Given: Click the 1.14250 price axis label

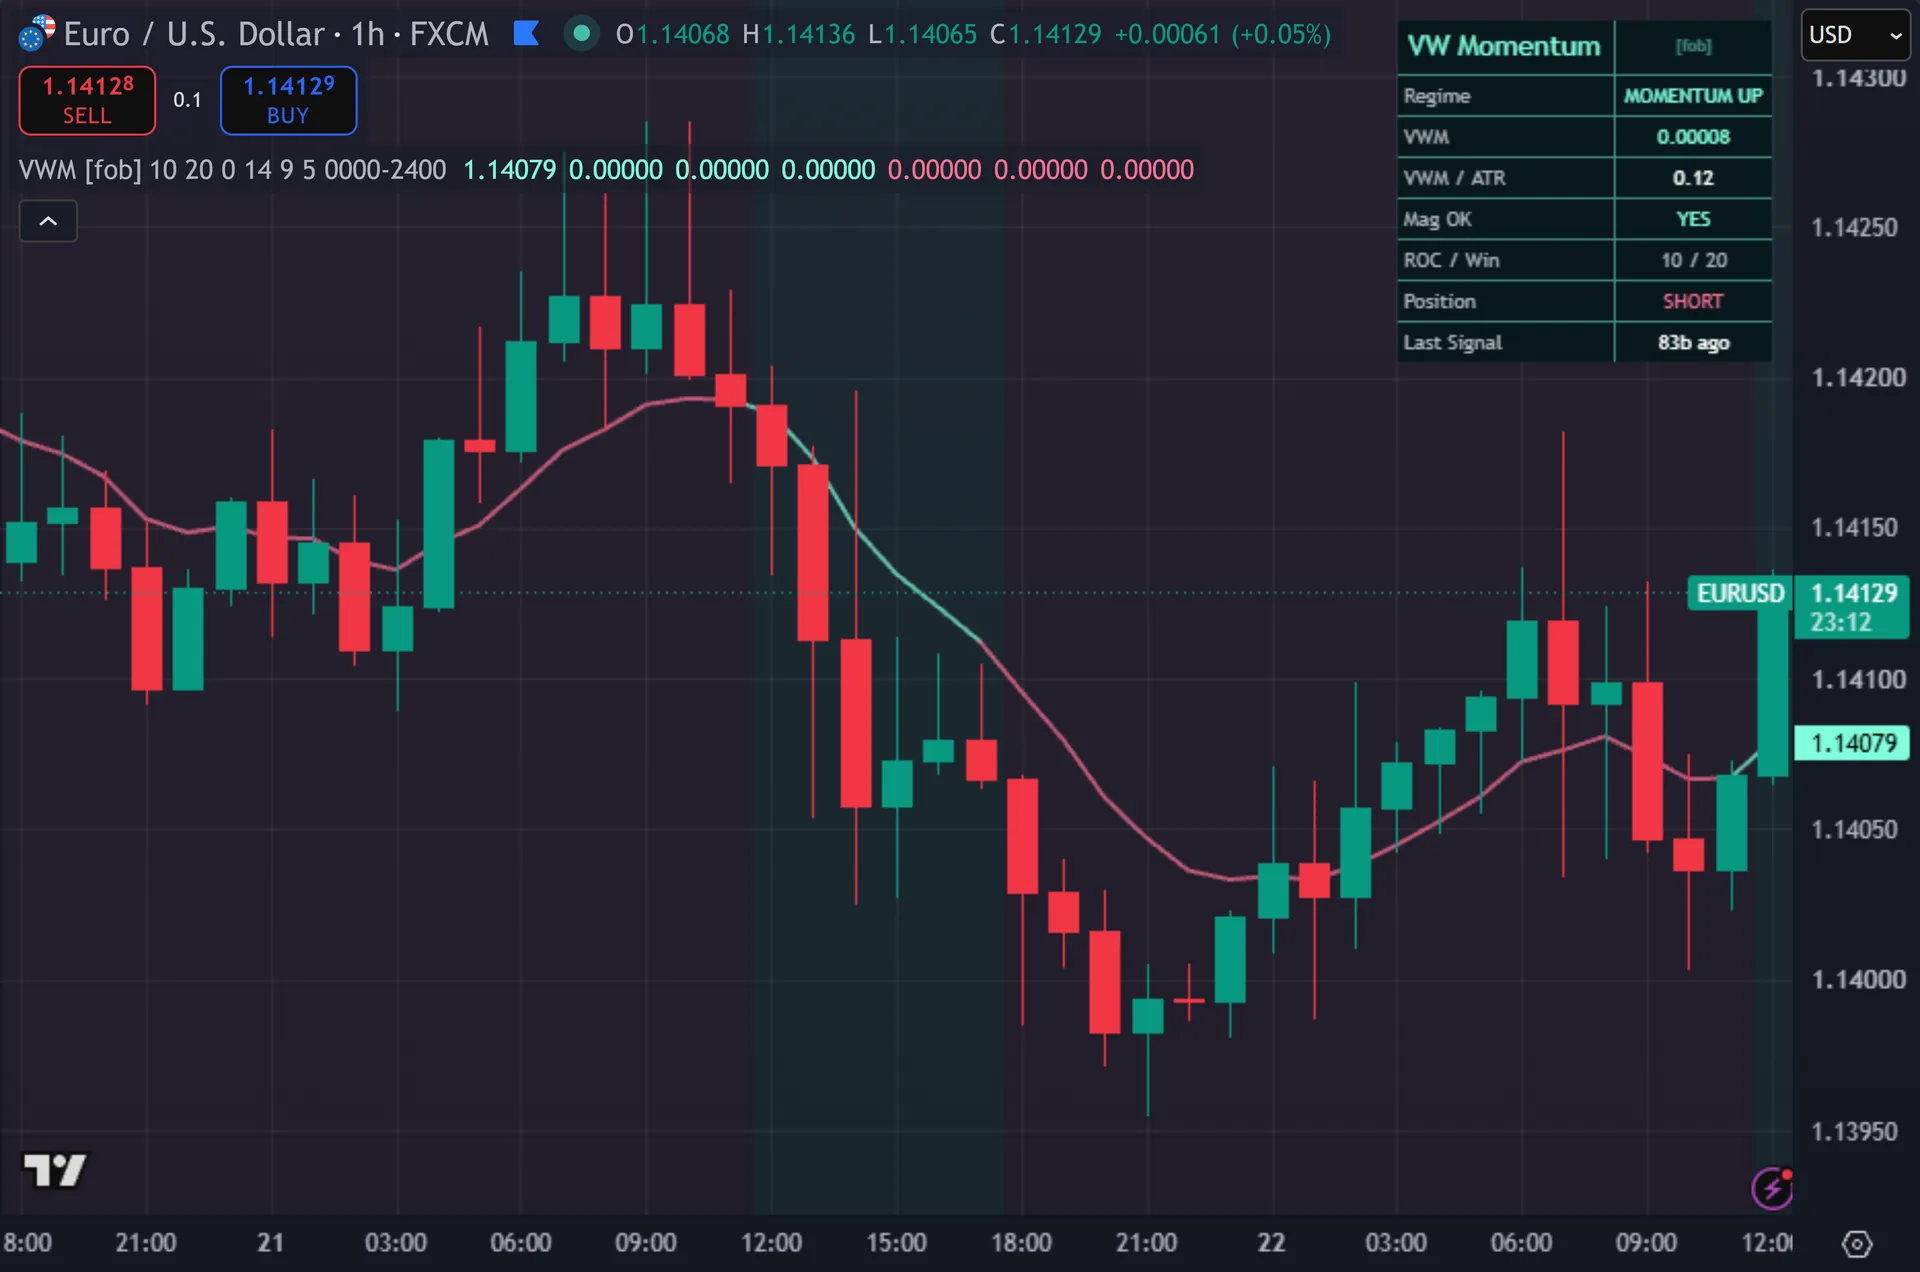Looking at the screenshot, I should 1854,228.
